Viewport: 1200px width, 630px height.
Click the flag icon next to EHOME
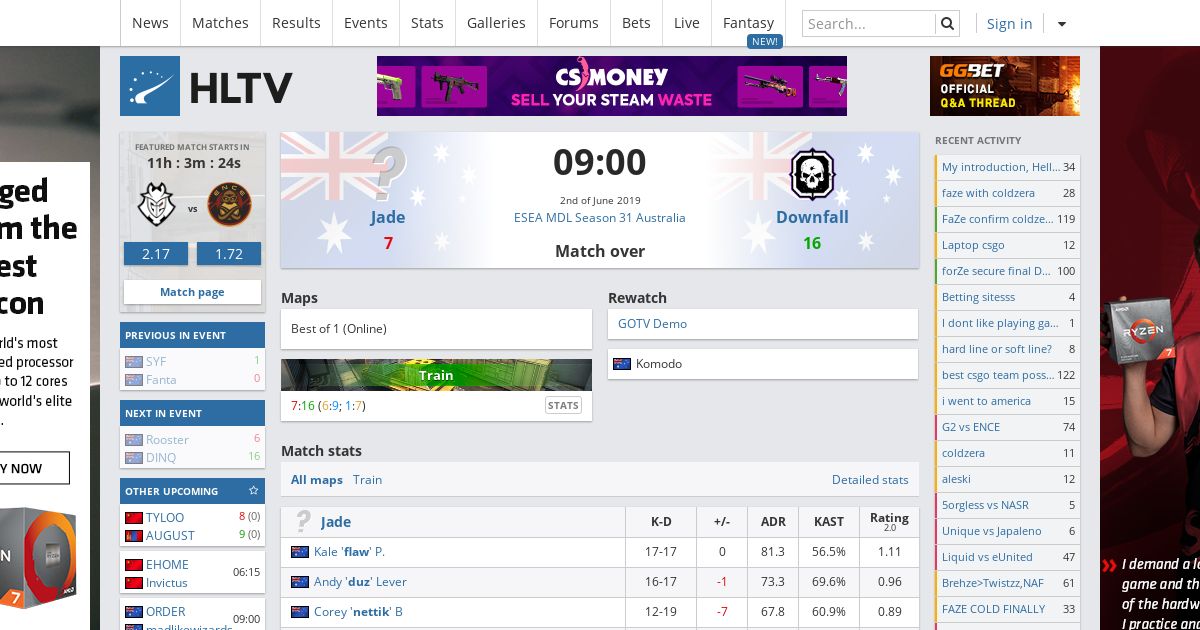point(134,565)
